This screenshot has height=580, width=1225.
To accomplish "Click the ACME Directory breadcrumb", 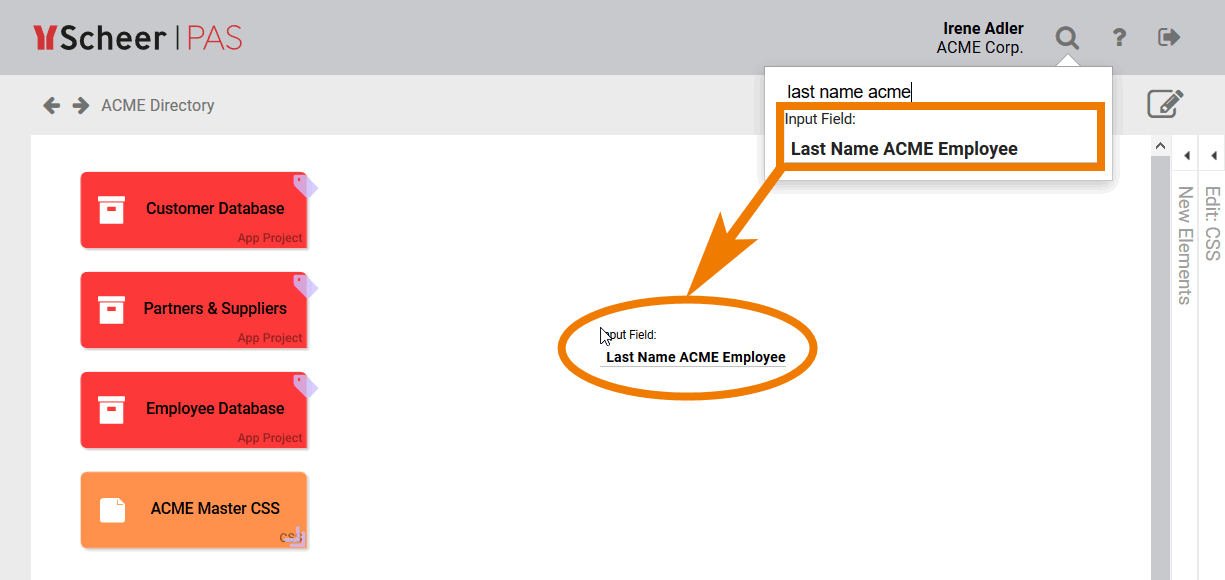I will [x=158, y=105].
